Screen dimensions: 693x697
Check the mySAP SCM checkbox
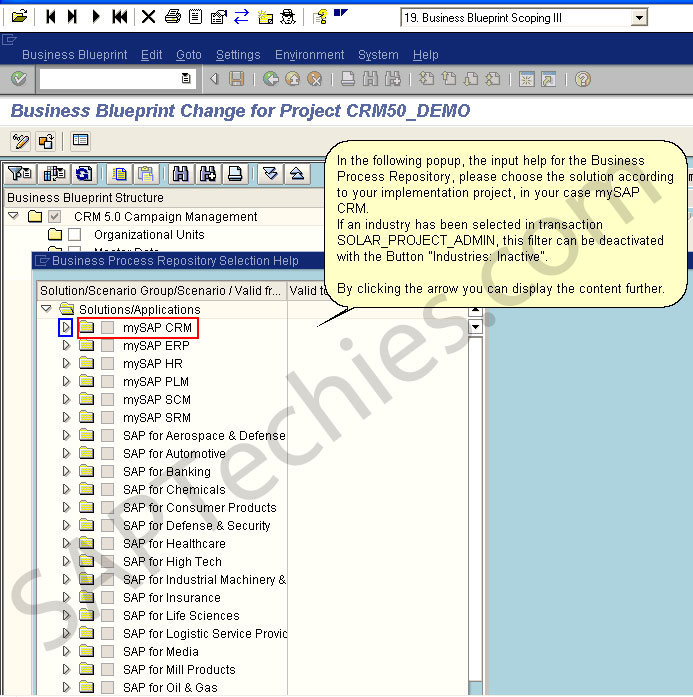click(x=107, y=400)
